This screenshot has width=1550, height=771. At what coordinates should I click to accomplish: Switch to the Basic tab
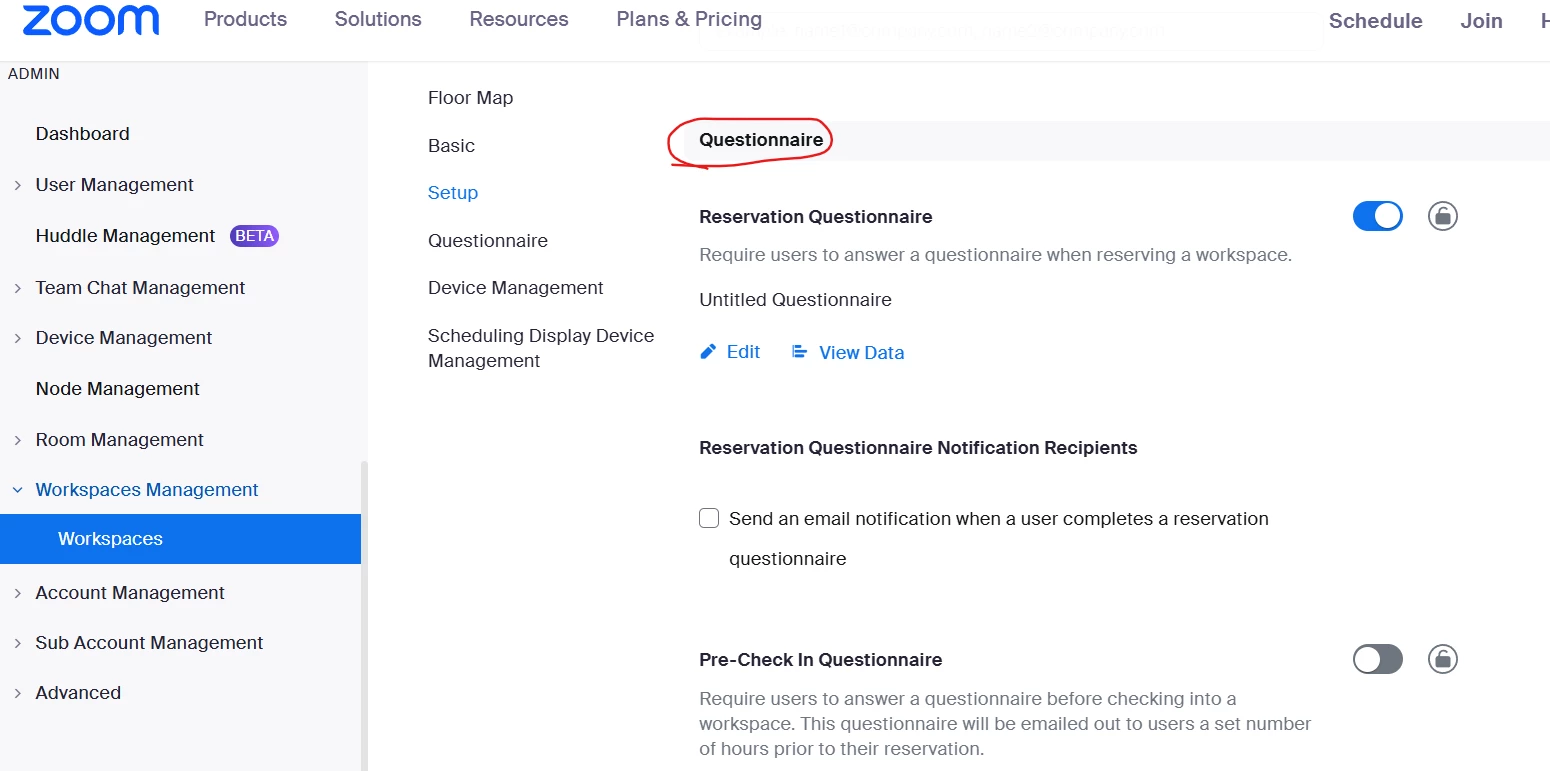point(451,146)
